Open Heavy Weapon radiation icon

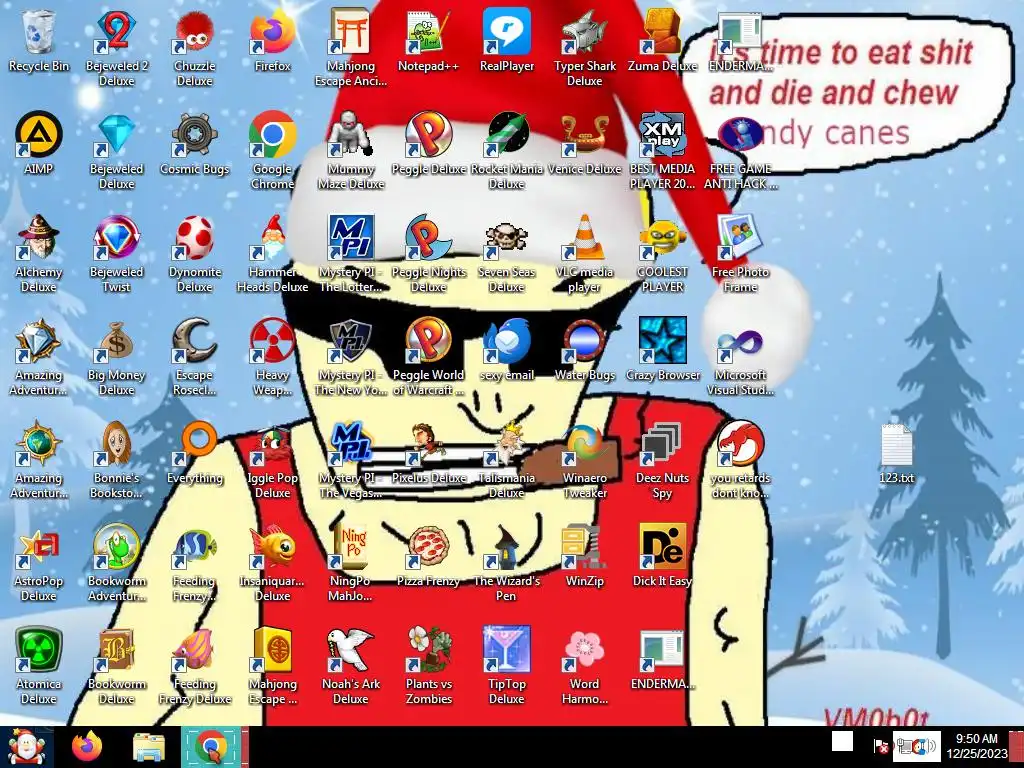pos(272,357)
